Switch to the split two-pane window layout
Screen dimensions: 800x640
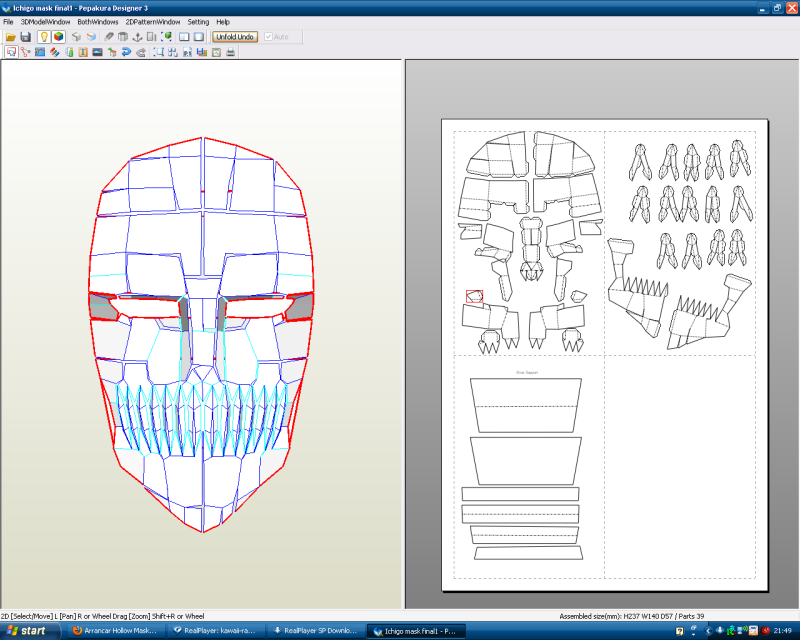coord(184,37)
